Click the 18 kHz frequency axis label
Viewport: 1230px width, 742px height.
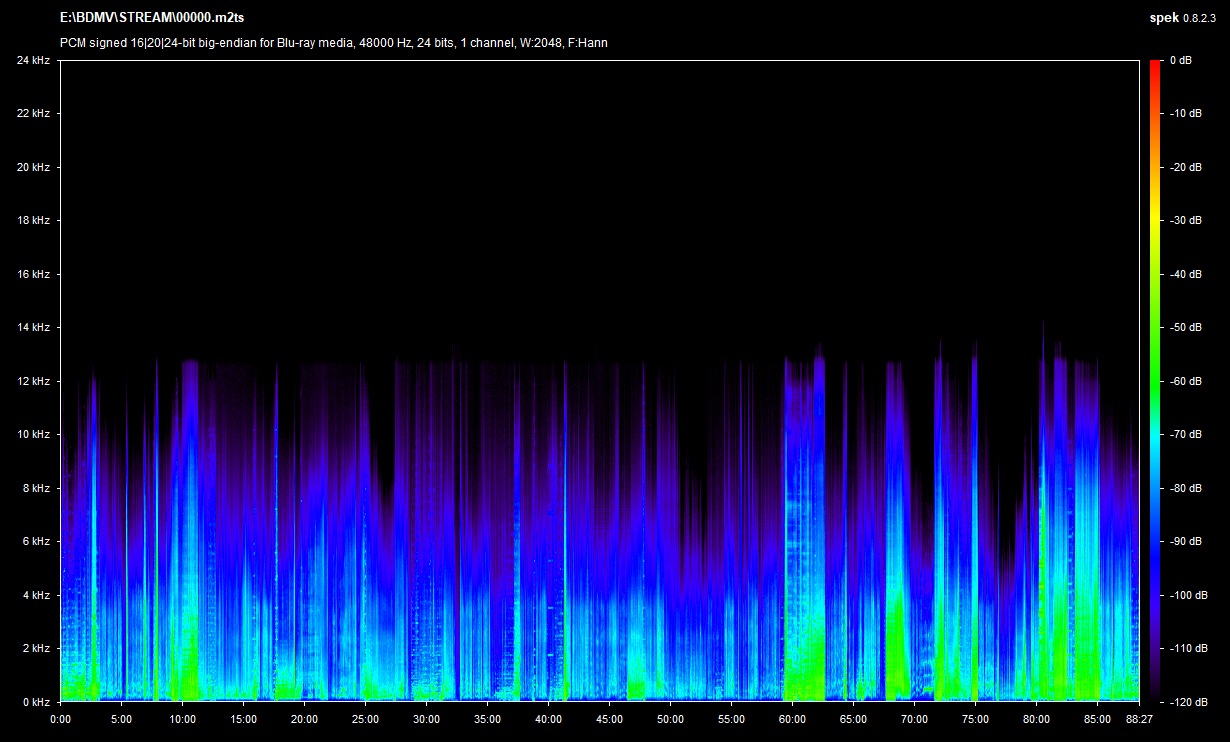(33, 220)
